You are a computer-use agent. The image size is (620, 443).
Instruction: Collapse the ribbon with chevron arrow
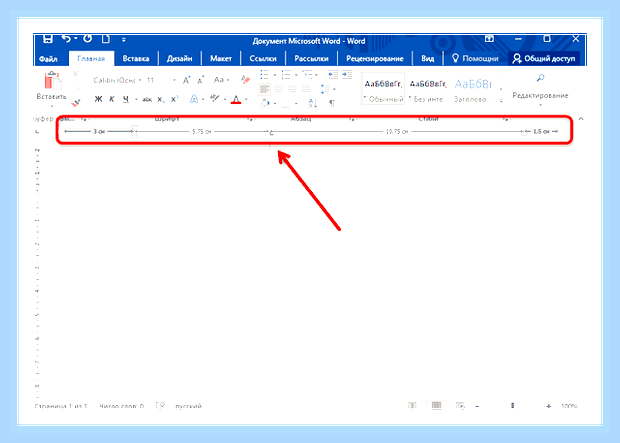click(x=581, y=119)
